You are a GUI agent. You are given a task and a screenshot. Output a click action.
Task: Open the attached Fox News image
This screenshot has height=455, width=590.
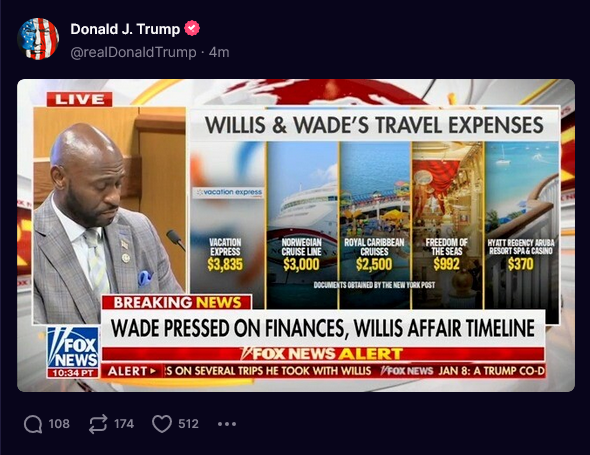pyautogui.click(x=296, y=235)
